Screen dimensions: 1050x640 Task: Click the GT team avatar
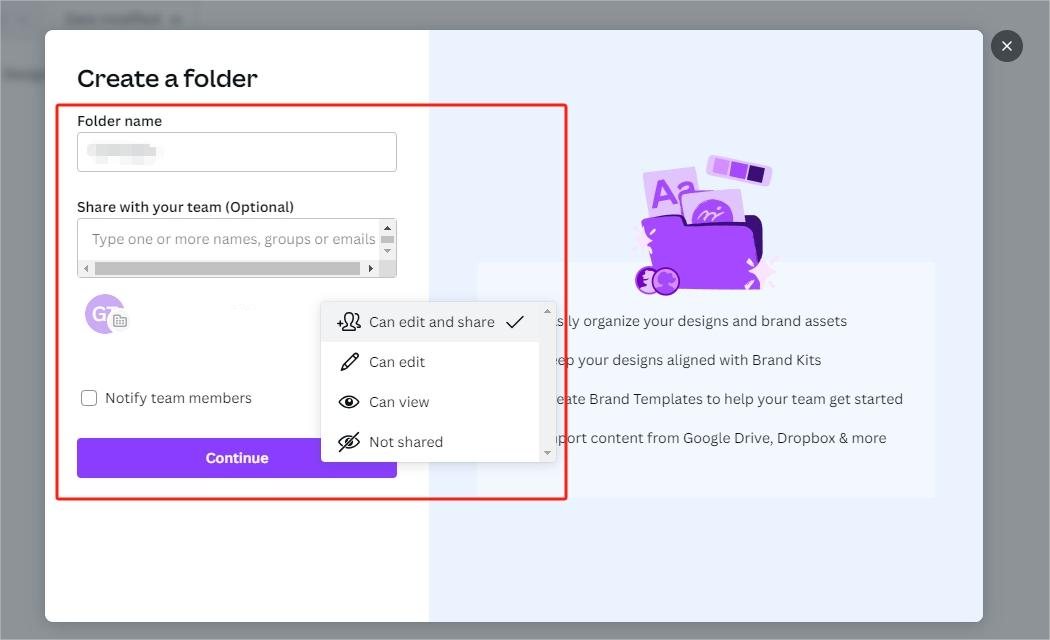coord(104,314)
